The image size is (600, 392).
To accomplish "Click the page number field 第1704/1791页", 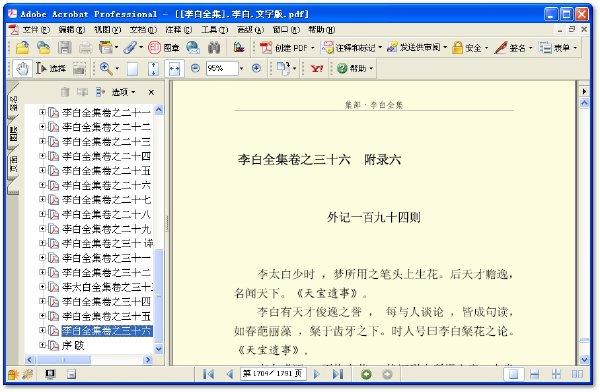I will point(273,373).
